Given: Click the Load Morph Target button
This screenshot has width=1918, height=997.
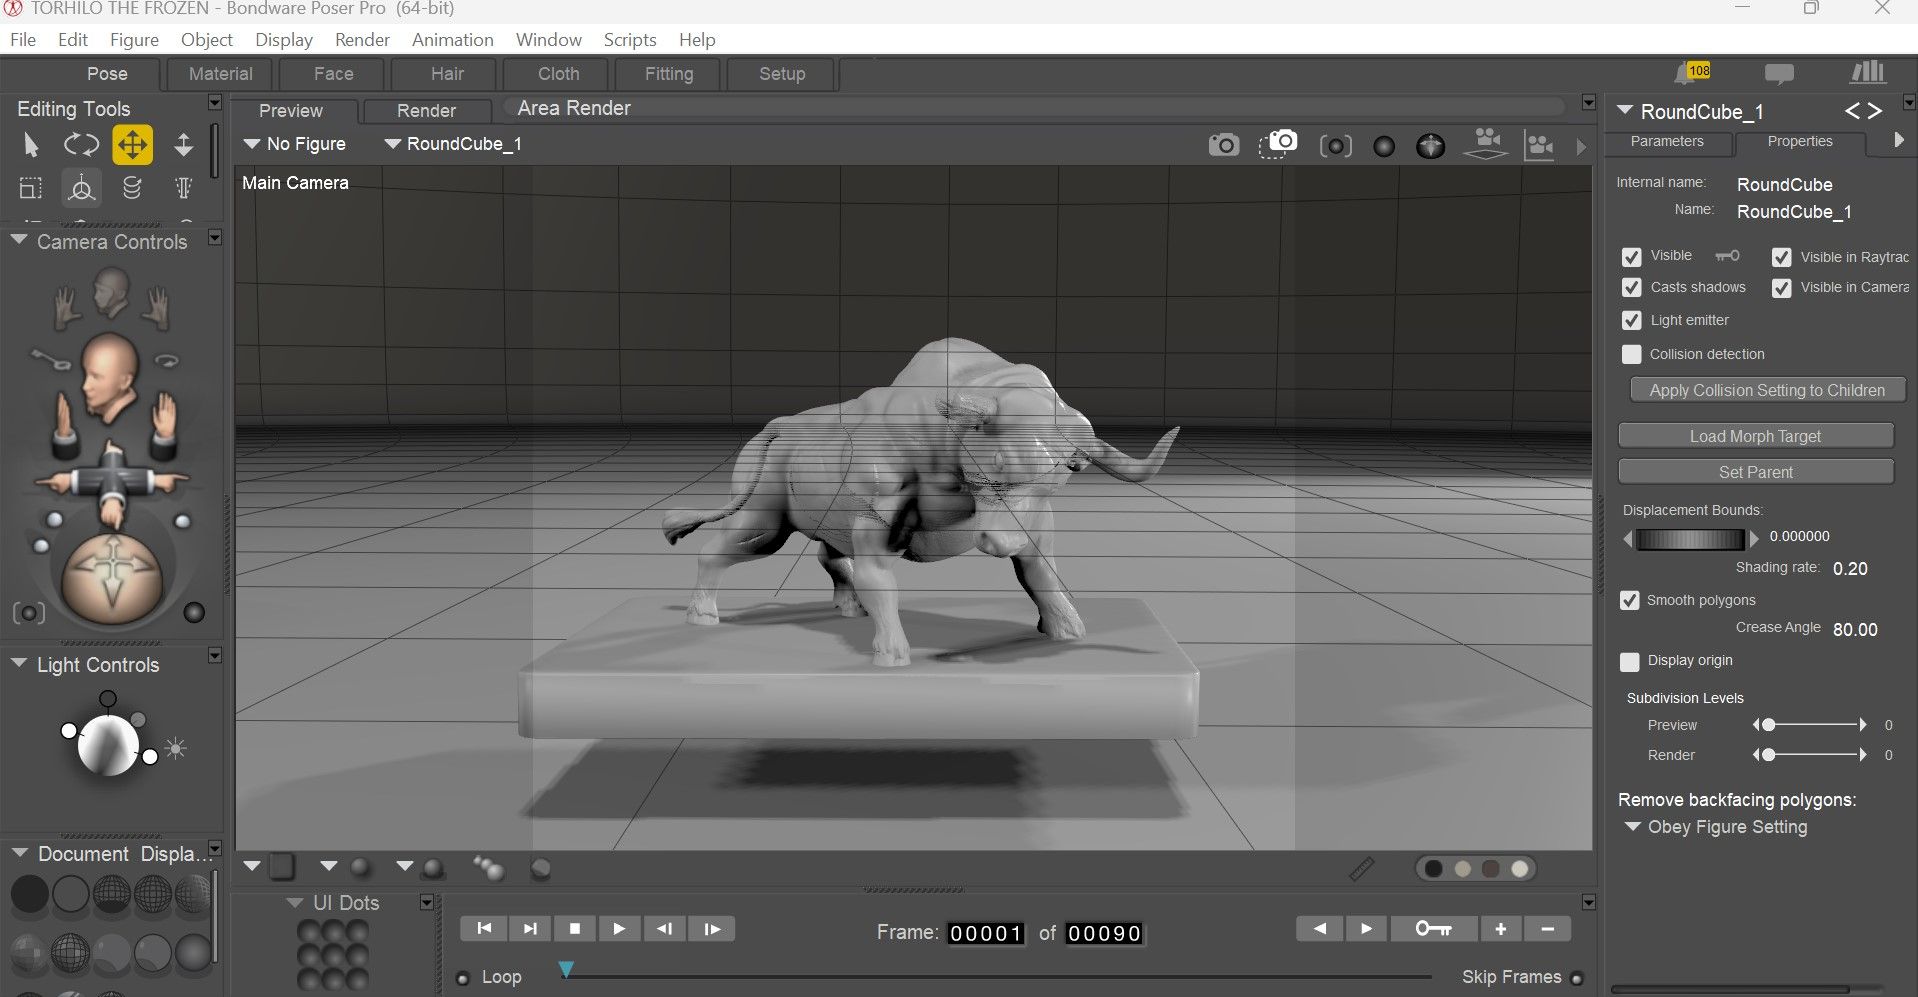Looking at the screenshot, I should pos(1755,437).
